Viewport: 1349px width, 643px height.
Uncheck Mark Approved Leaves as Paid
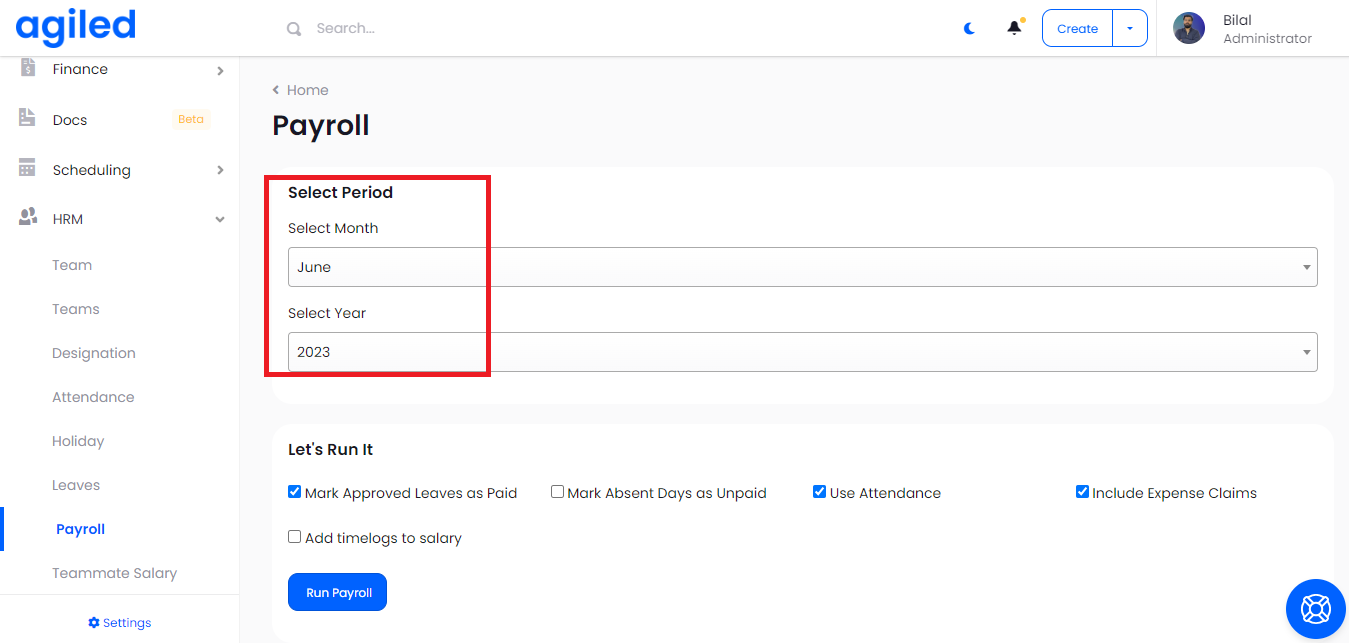click(x=295, y=492)
